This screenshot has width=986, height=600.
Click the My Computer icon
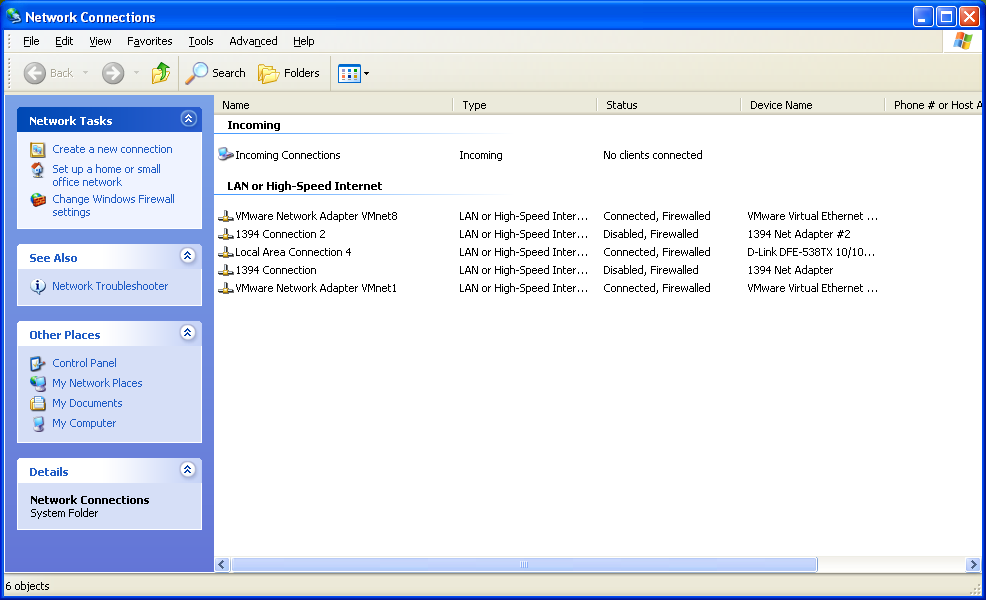[x=38, y=423]
